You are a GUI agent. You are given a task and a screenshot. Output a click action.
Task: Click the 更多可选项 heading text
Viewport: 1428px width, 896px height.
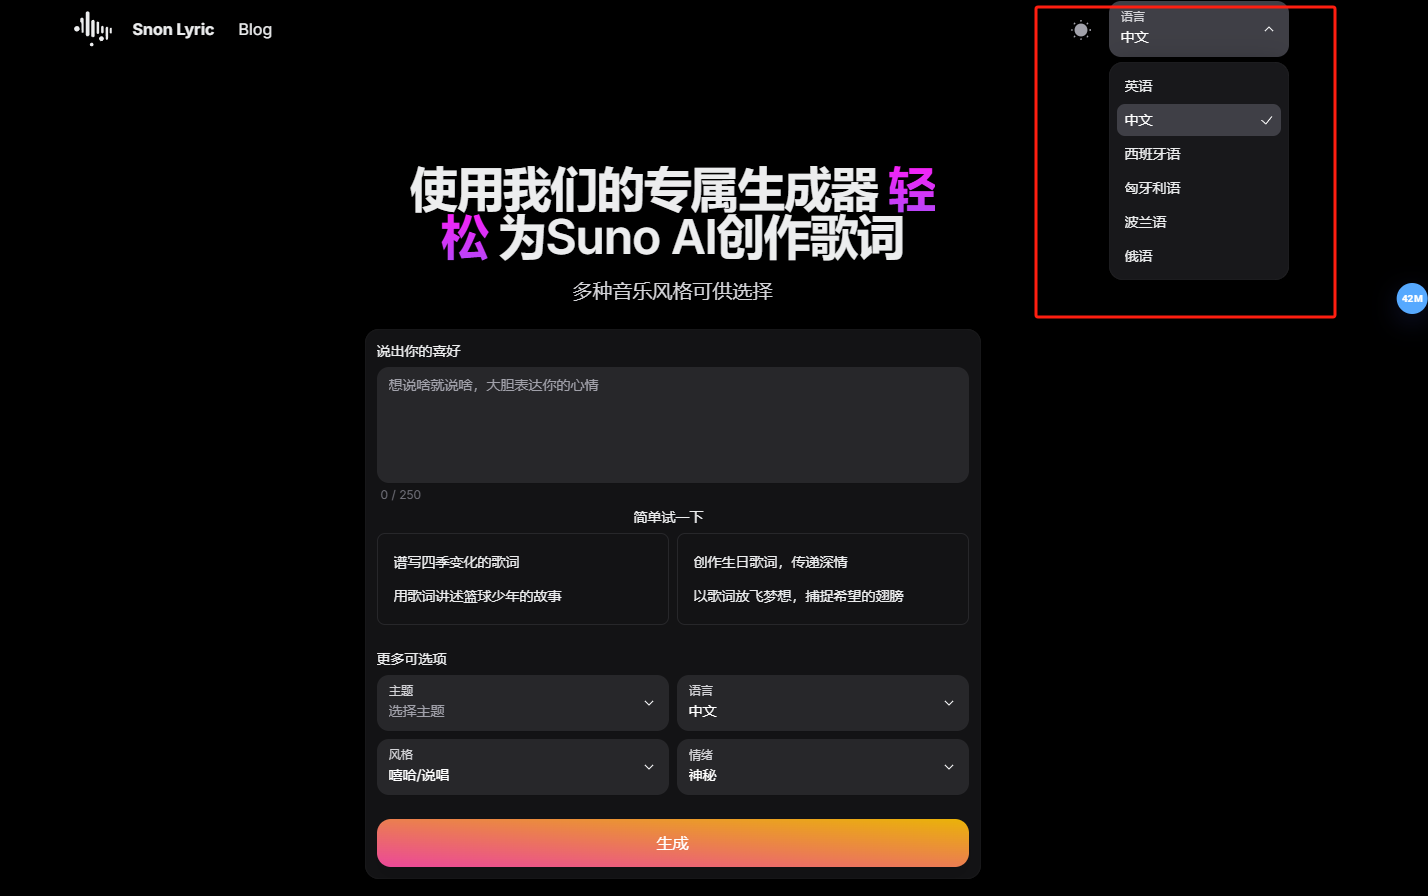[x=411, y=659]
